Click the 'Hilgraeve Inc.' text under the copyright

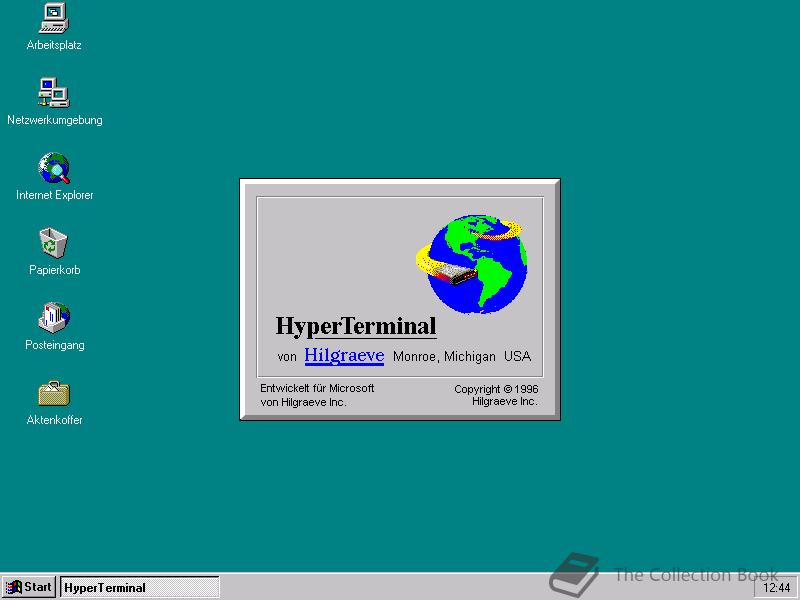click(x=505, y=402)
